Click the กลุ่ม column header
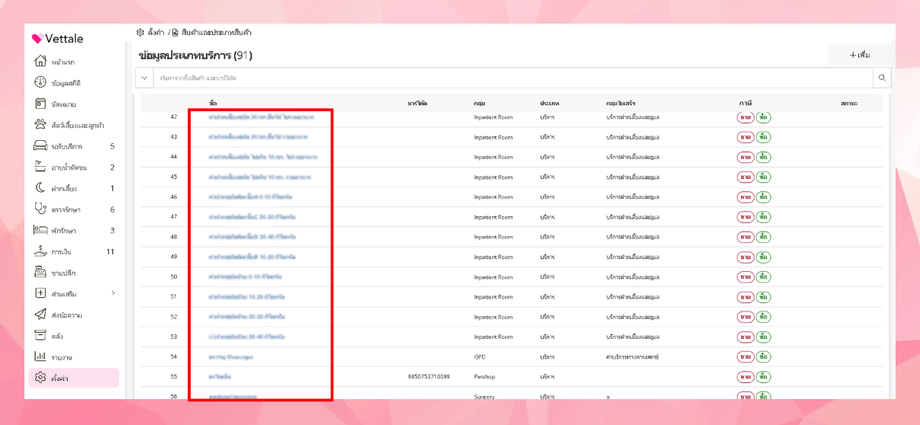 pyautogui.click(x=479, y=103)
